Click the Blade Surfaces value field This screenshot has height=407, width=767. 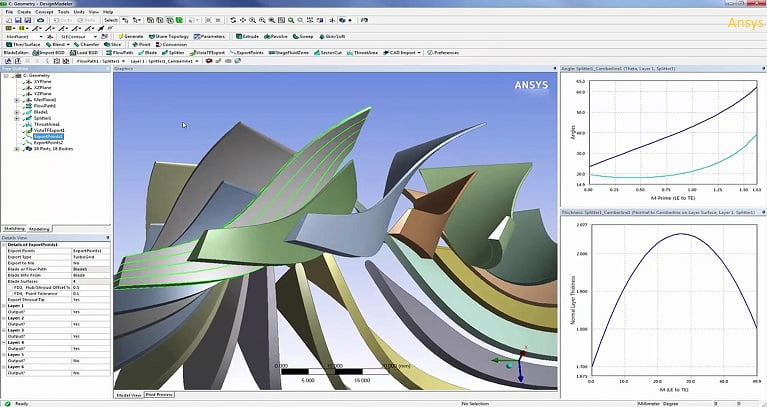(91, 281)
